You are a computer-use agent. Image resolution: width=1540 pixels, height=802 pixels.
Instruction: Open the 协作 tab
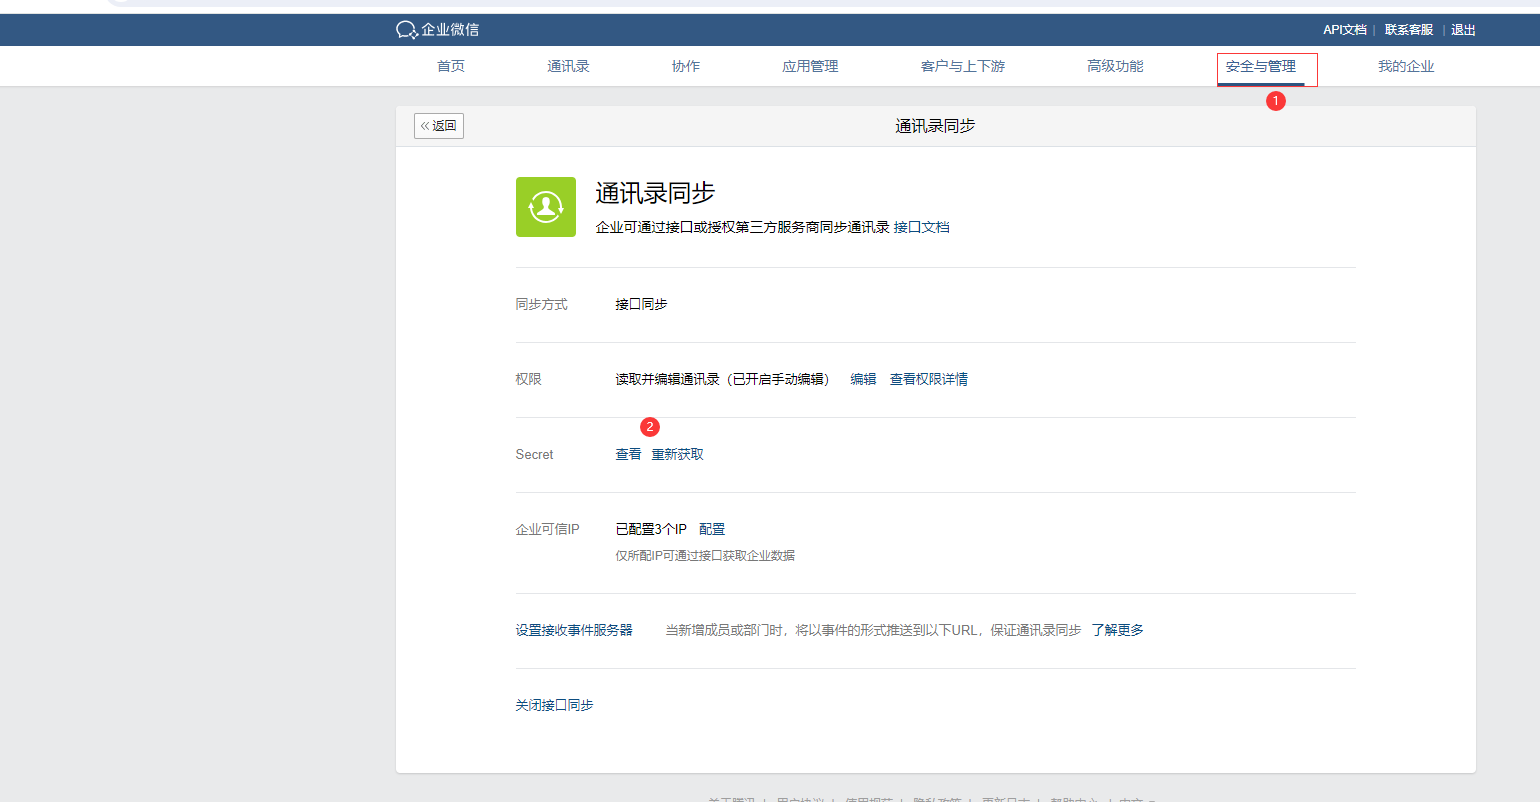(x=686, y=66)
